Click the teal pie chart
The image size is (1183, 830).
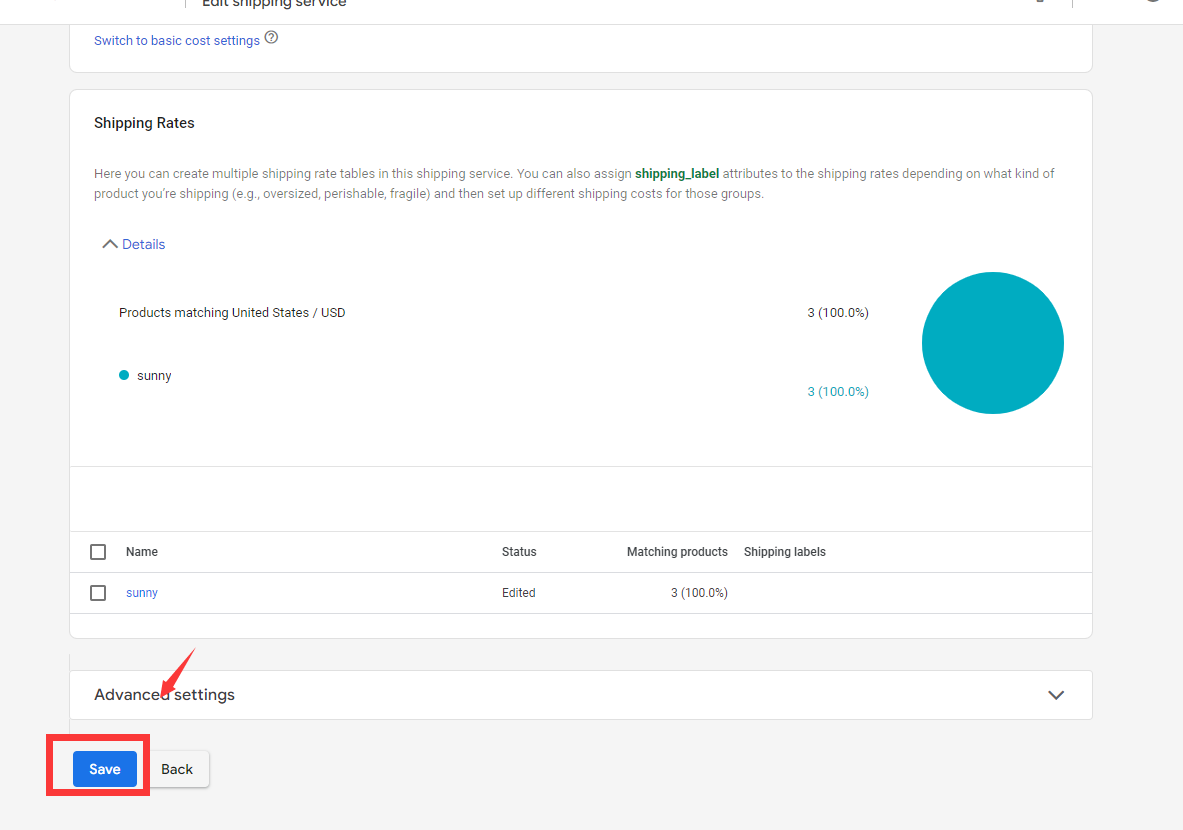pos(992,342)
